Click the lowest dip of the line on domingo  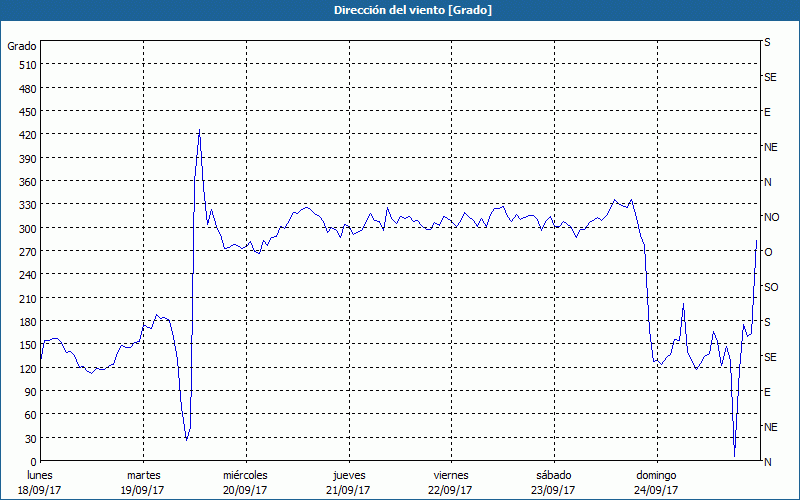pos(734,456)
